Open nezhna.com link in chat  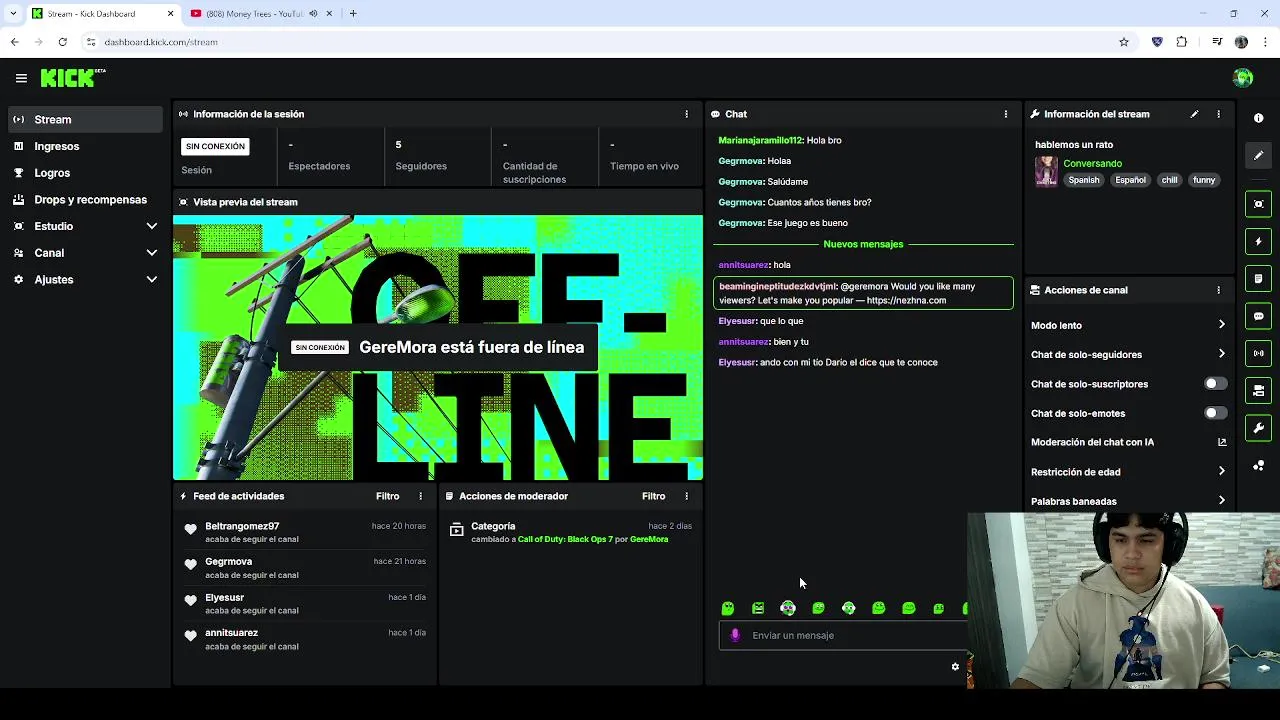pos(906,300)
